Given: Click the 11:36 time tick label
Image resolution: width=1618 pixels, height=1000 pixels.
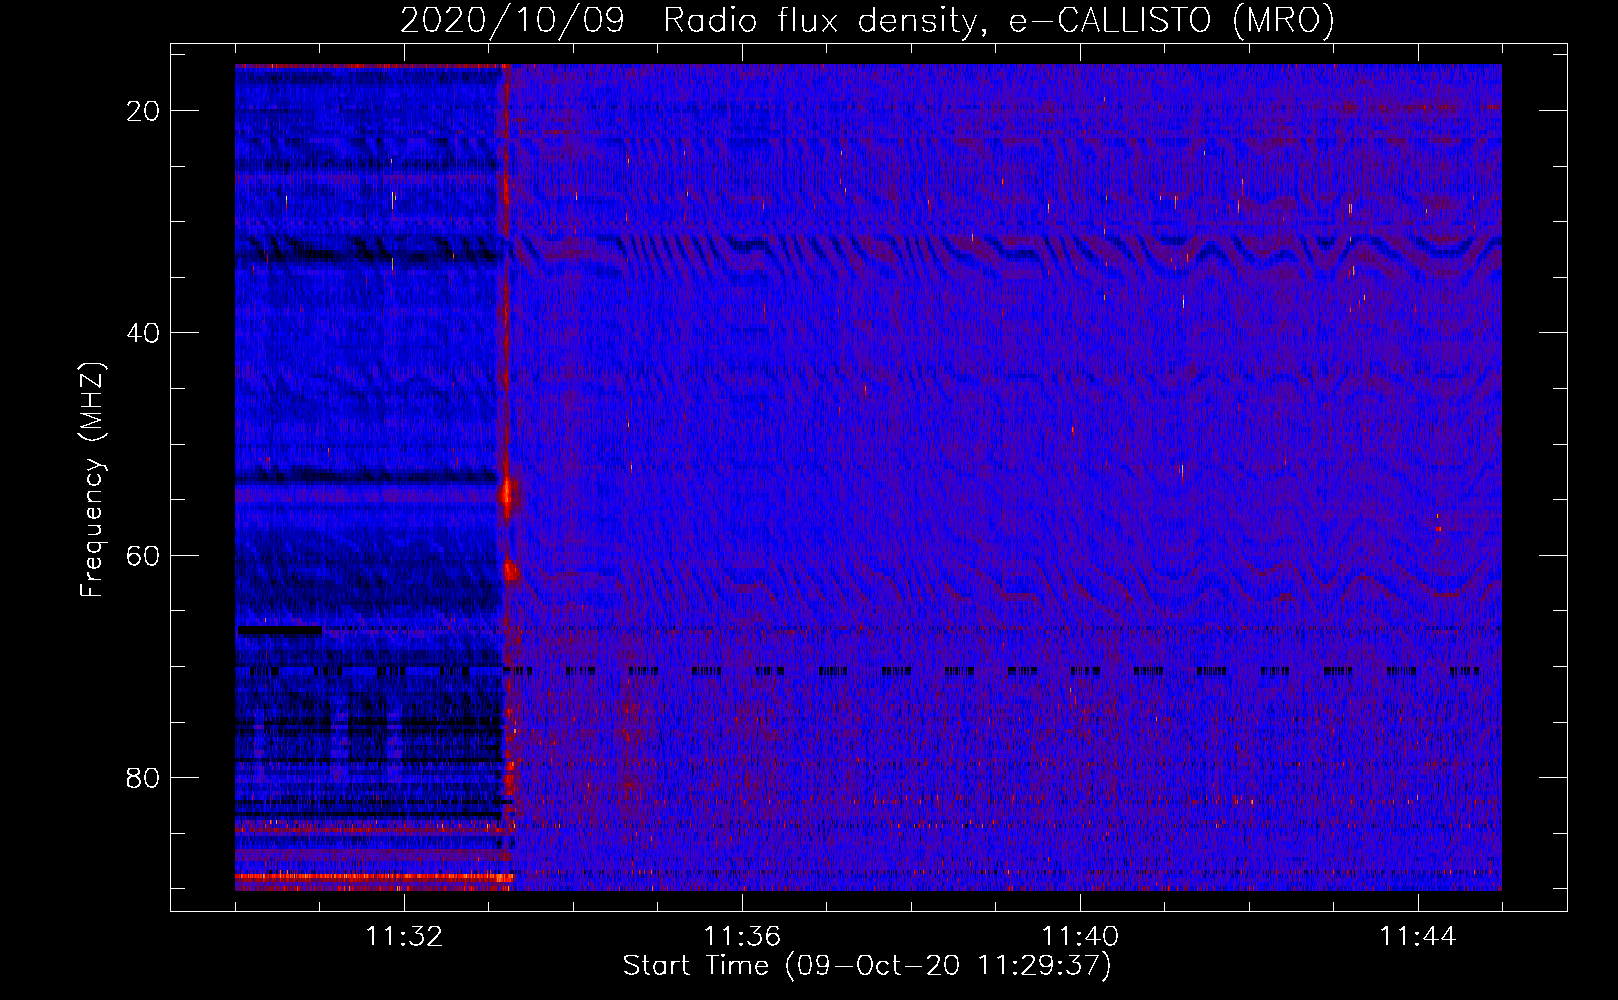Looking at the screenshot, I should [742, 937].
